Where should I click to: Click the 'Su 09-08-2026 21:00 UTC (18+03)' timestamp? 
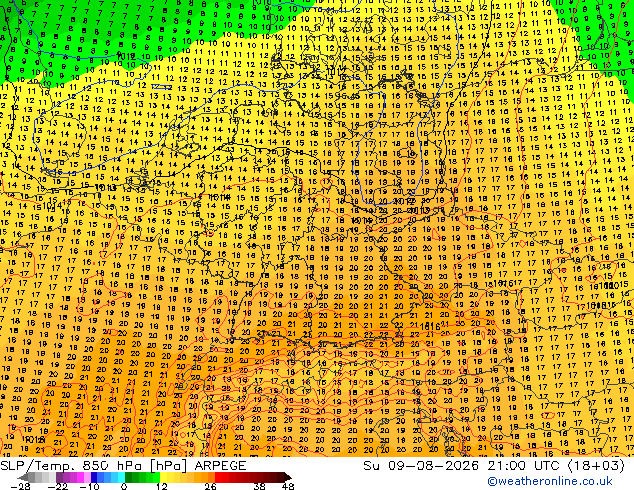point(494,465)
